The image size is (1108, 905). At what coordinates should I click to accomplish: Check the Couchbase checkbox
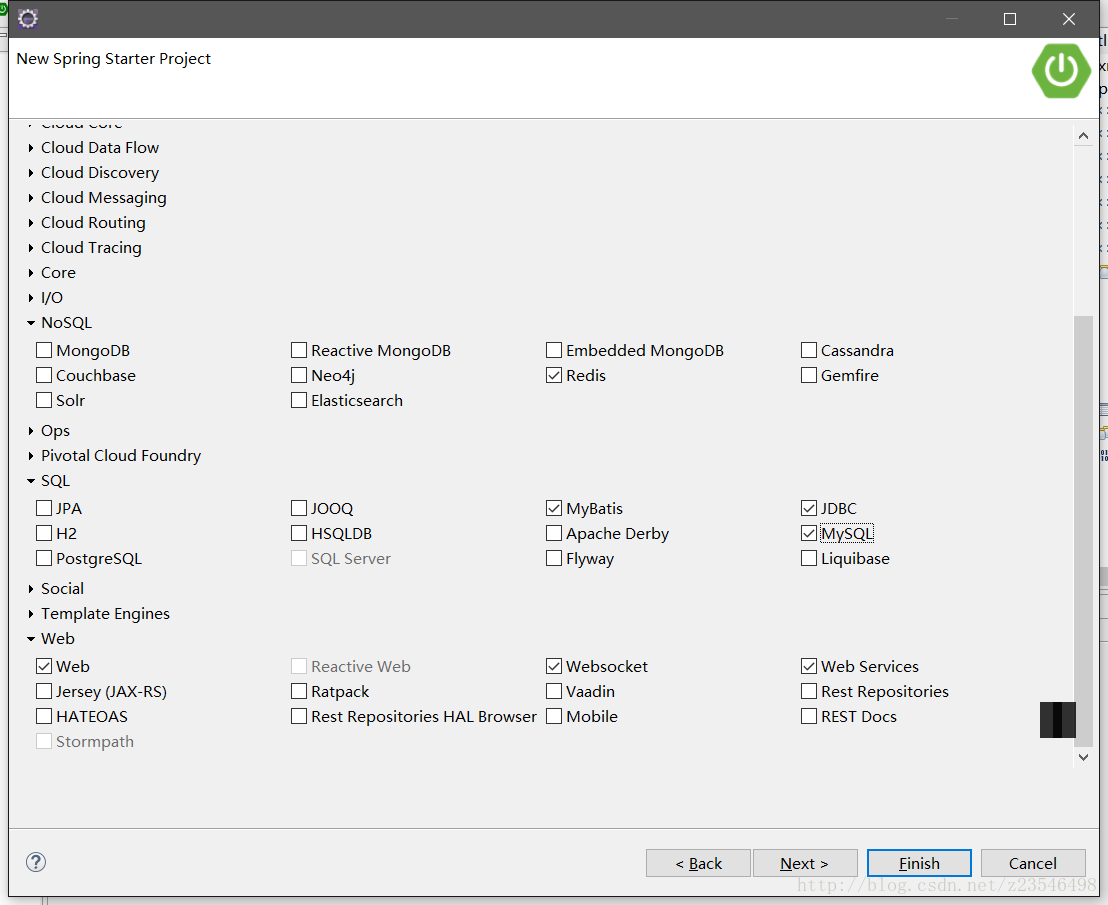click(45, 375)
